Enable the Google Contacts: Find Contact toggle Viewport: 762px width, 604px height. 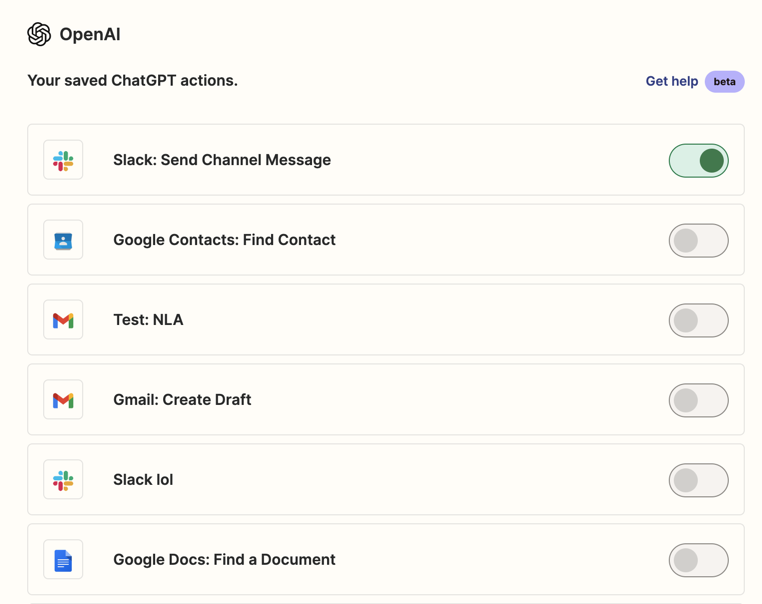pyautogui.click(x=698, y=240)
